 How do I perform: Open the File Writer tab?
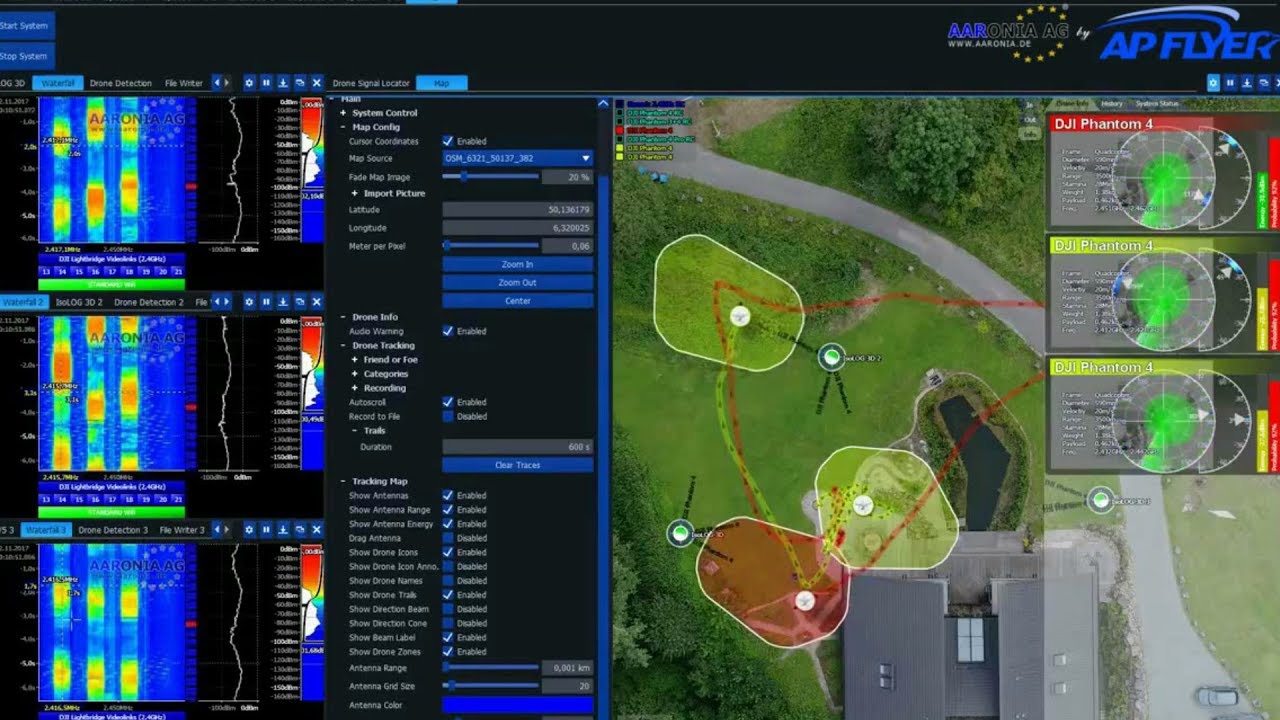[x=184, y=83]
